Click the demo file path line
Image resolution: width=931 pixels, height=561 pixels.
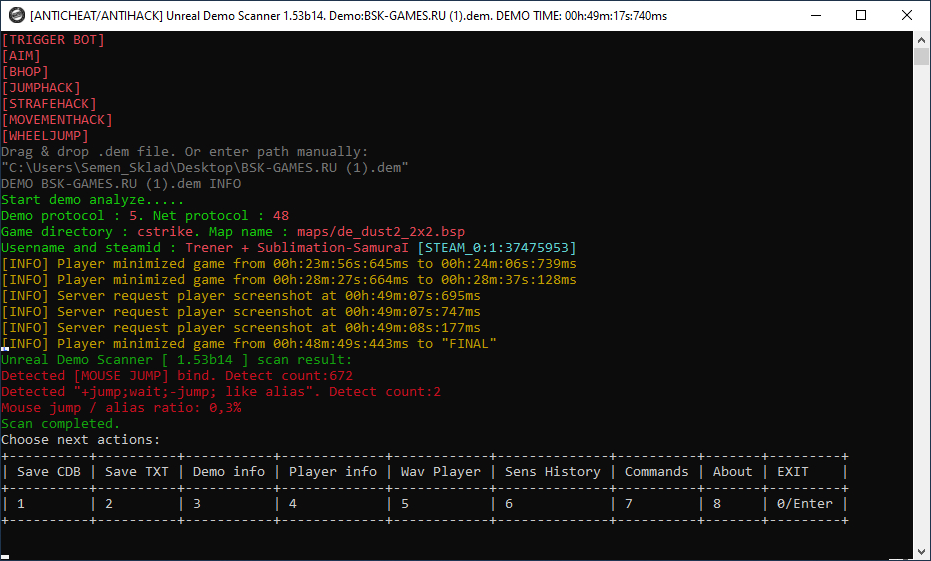(205, 167)
